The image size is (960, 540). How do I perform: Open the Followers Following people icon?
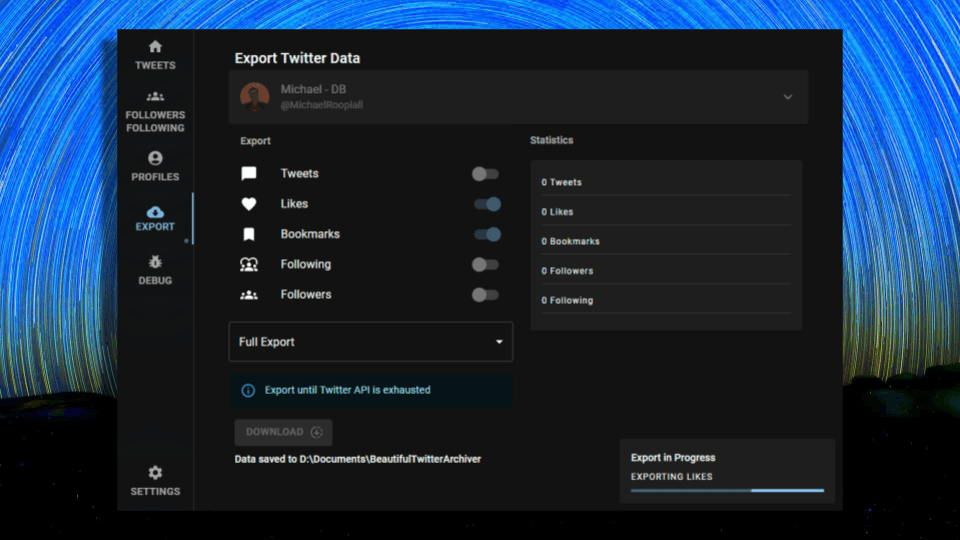click(155, 96)
